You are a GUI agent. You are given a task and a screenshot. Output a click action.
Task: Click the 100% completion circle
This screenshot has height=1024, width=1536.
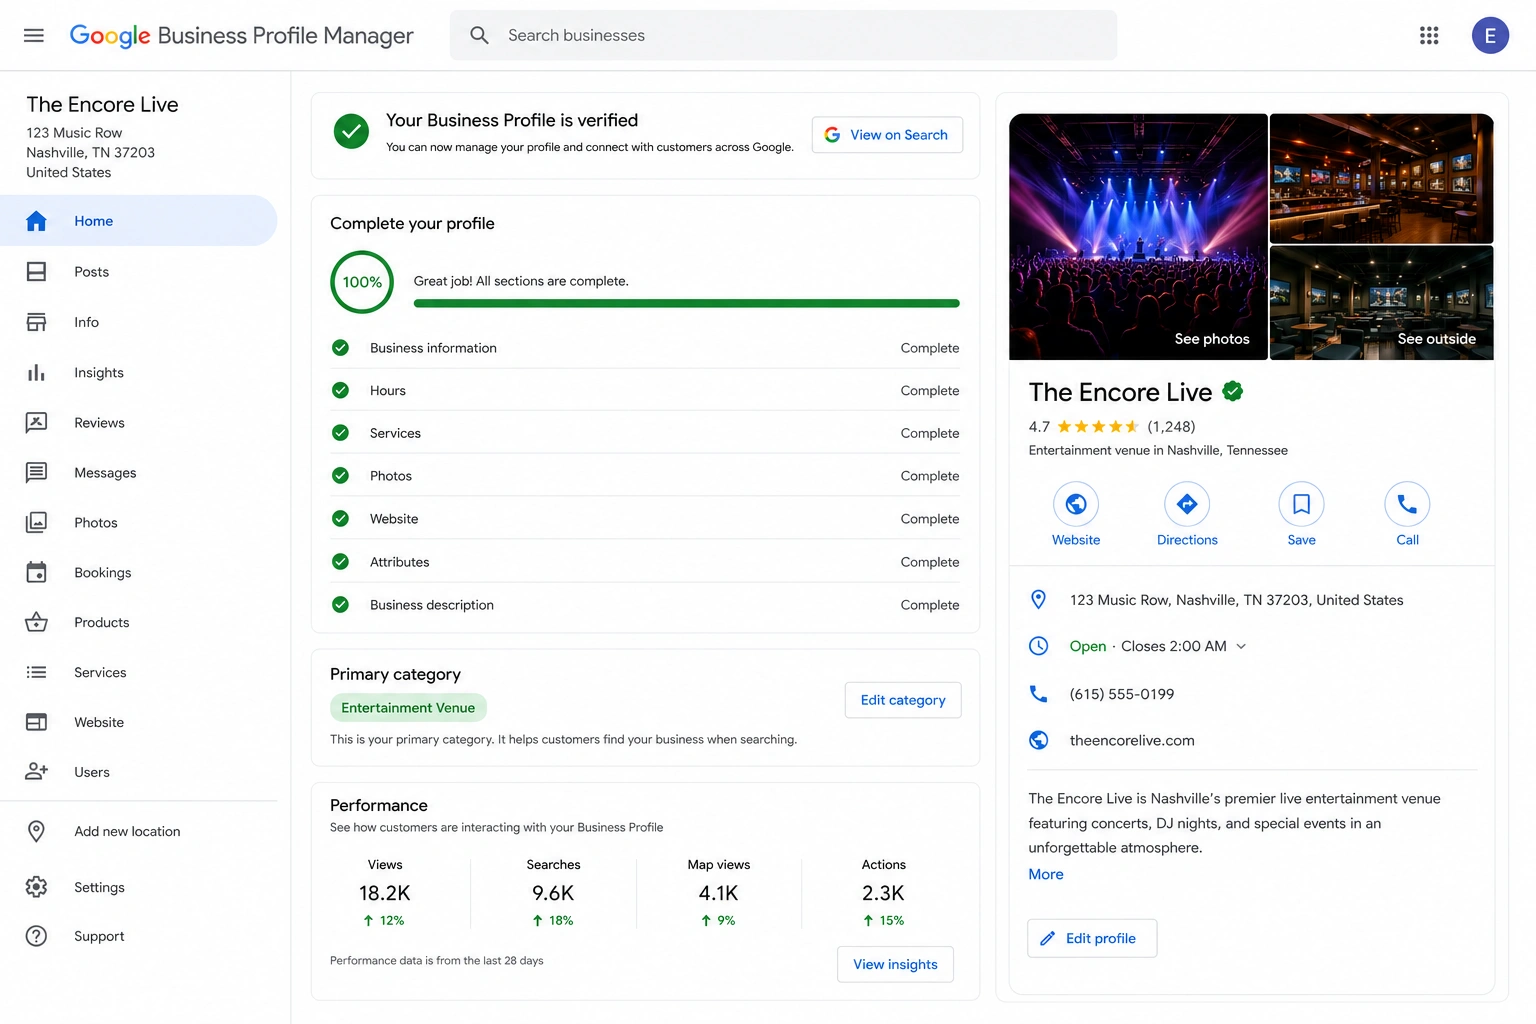362,282
